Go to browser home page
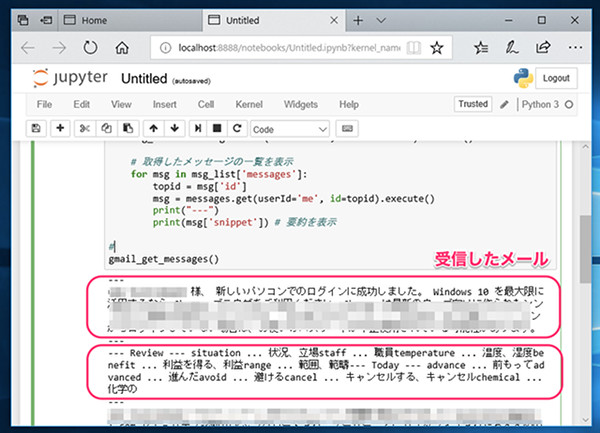This screenshot has height=433, width=600. click(x=122, y=48)
